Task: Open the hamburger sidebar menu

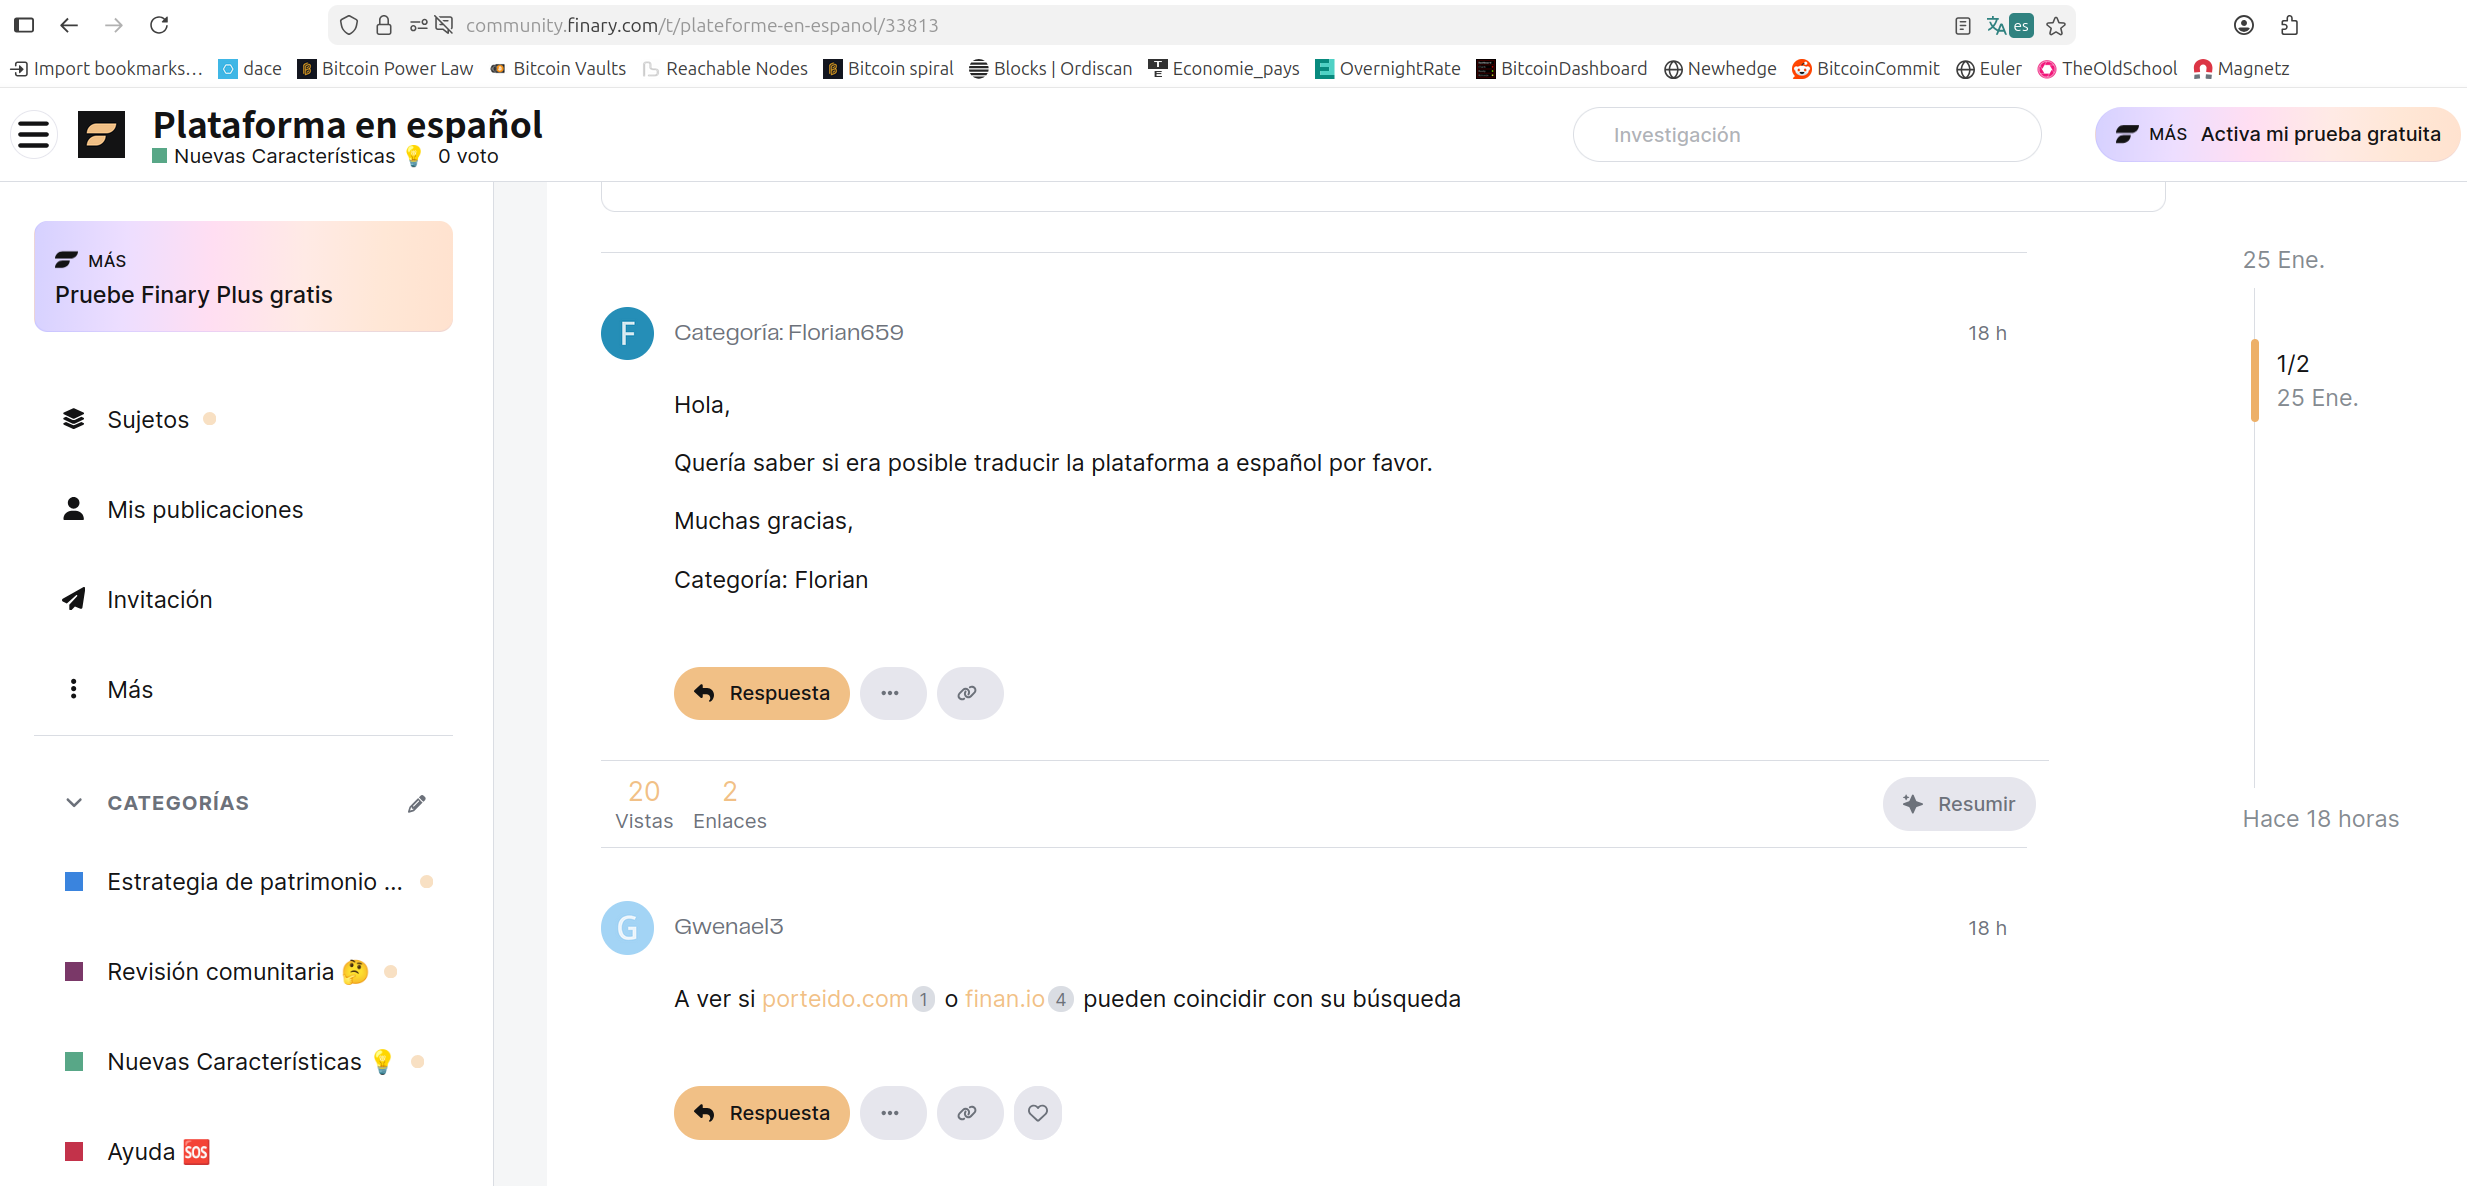Action: 33,134
